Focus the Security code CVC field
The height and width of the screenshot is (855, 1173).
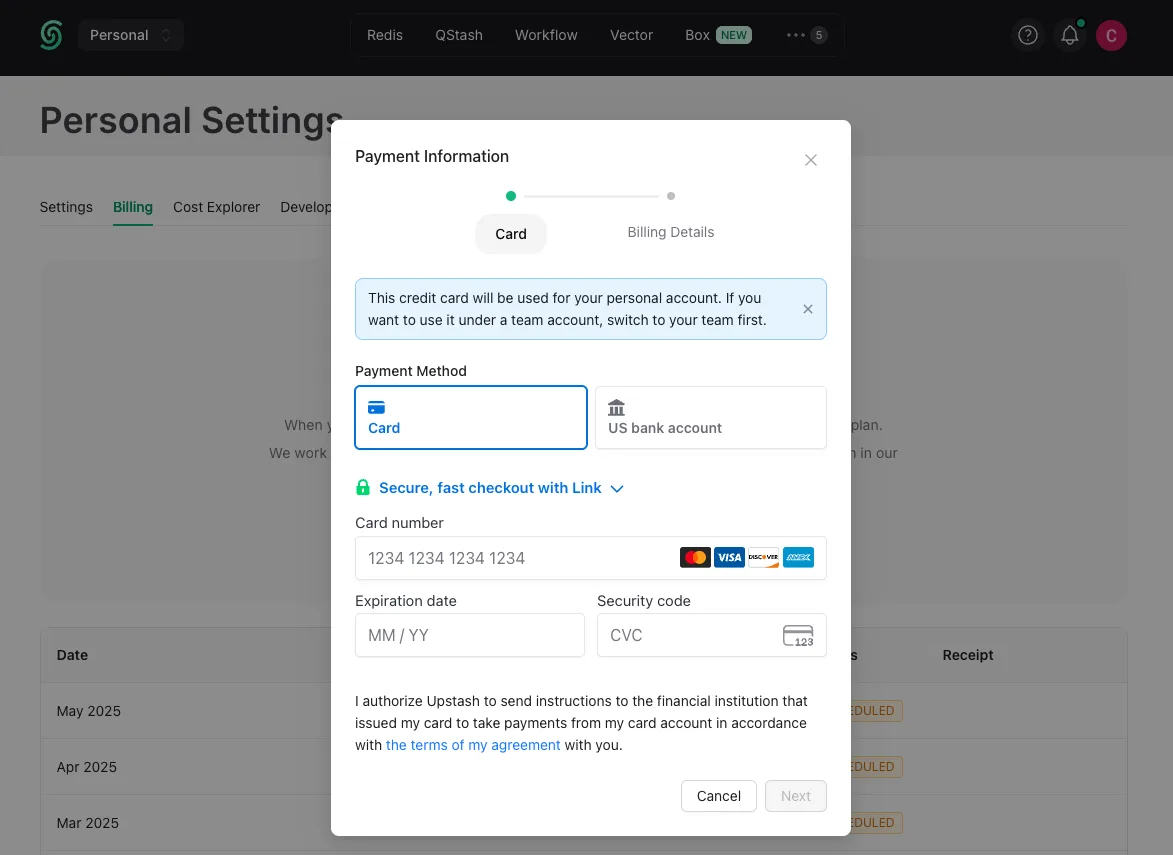(x=711, y=635)
